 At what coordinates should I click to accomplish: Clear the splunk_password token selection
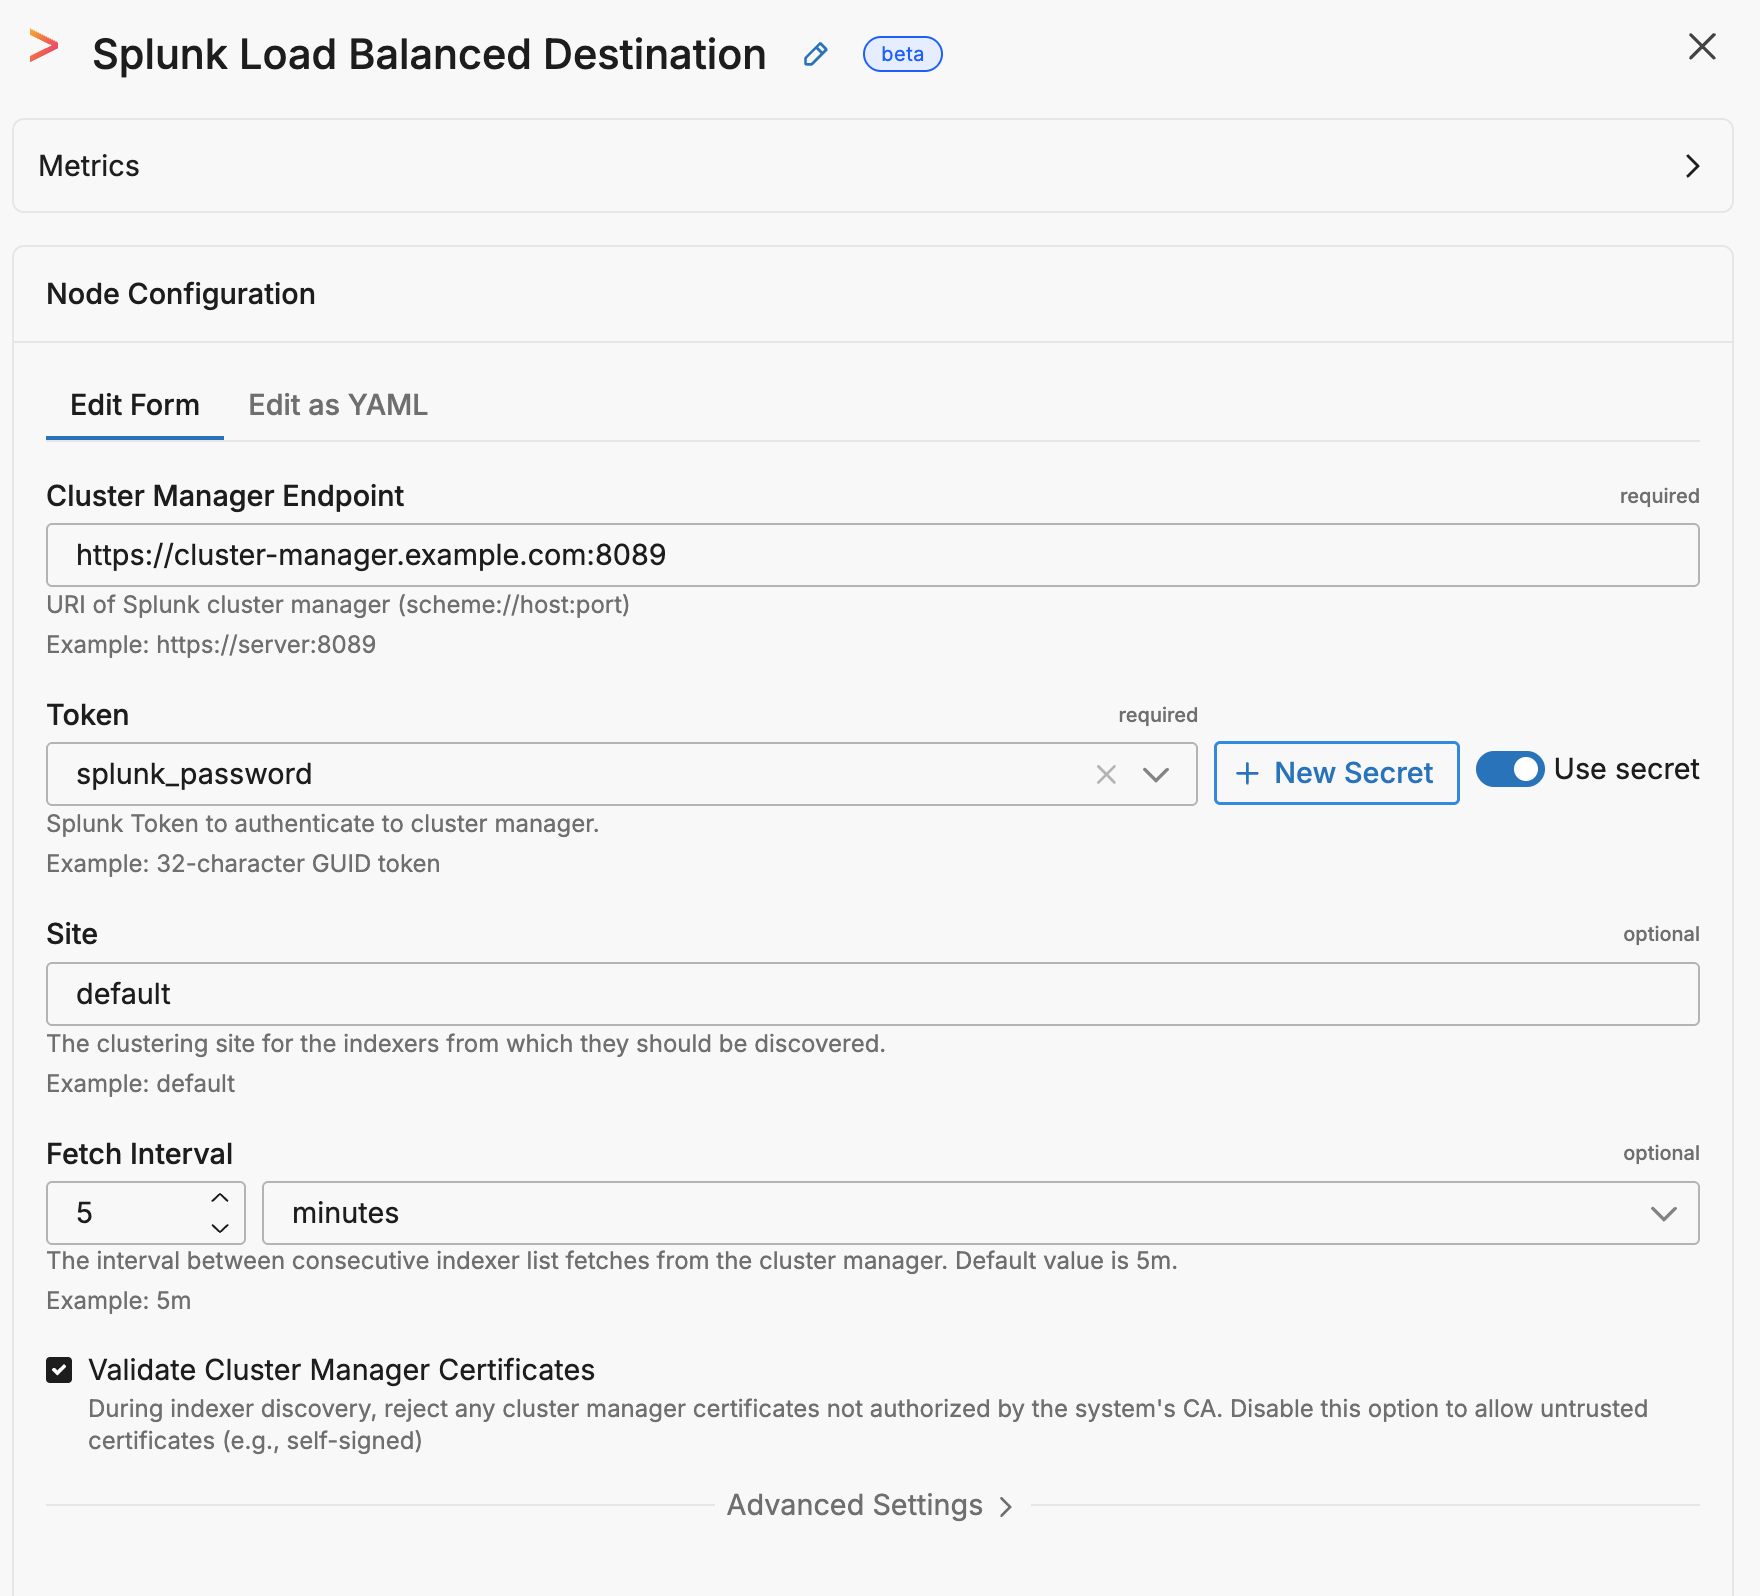(x=1105, y=774)
